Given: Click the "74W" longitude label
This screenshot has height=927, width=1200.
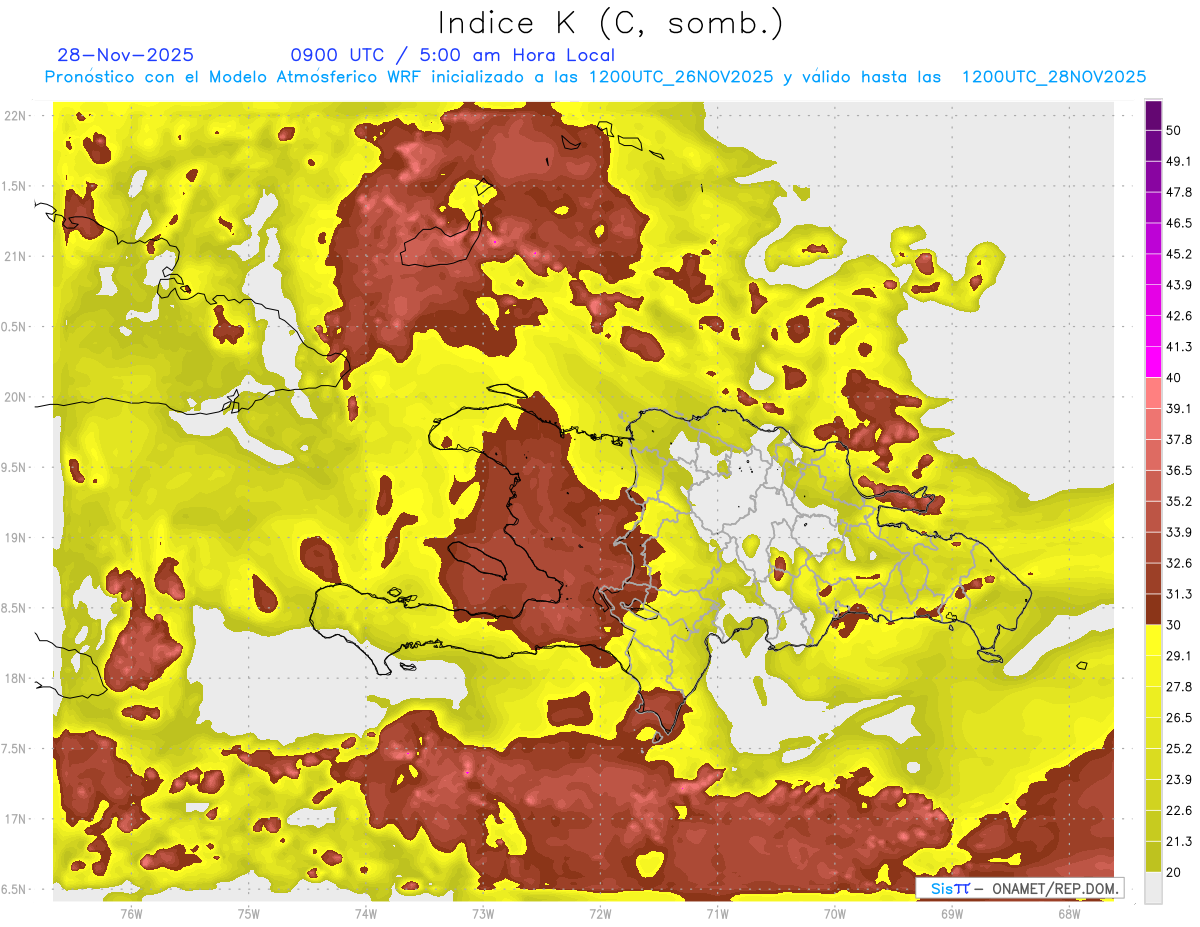Looking at the screenshot, I should tap(366, 912).
